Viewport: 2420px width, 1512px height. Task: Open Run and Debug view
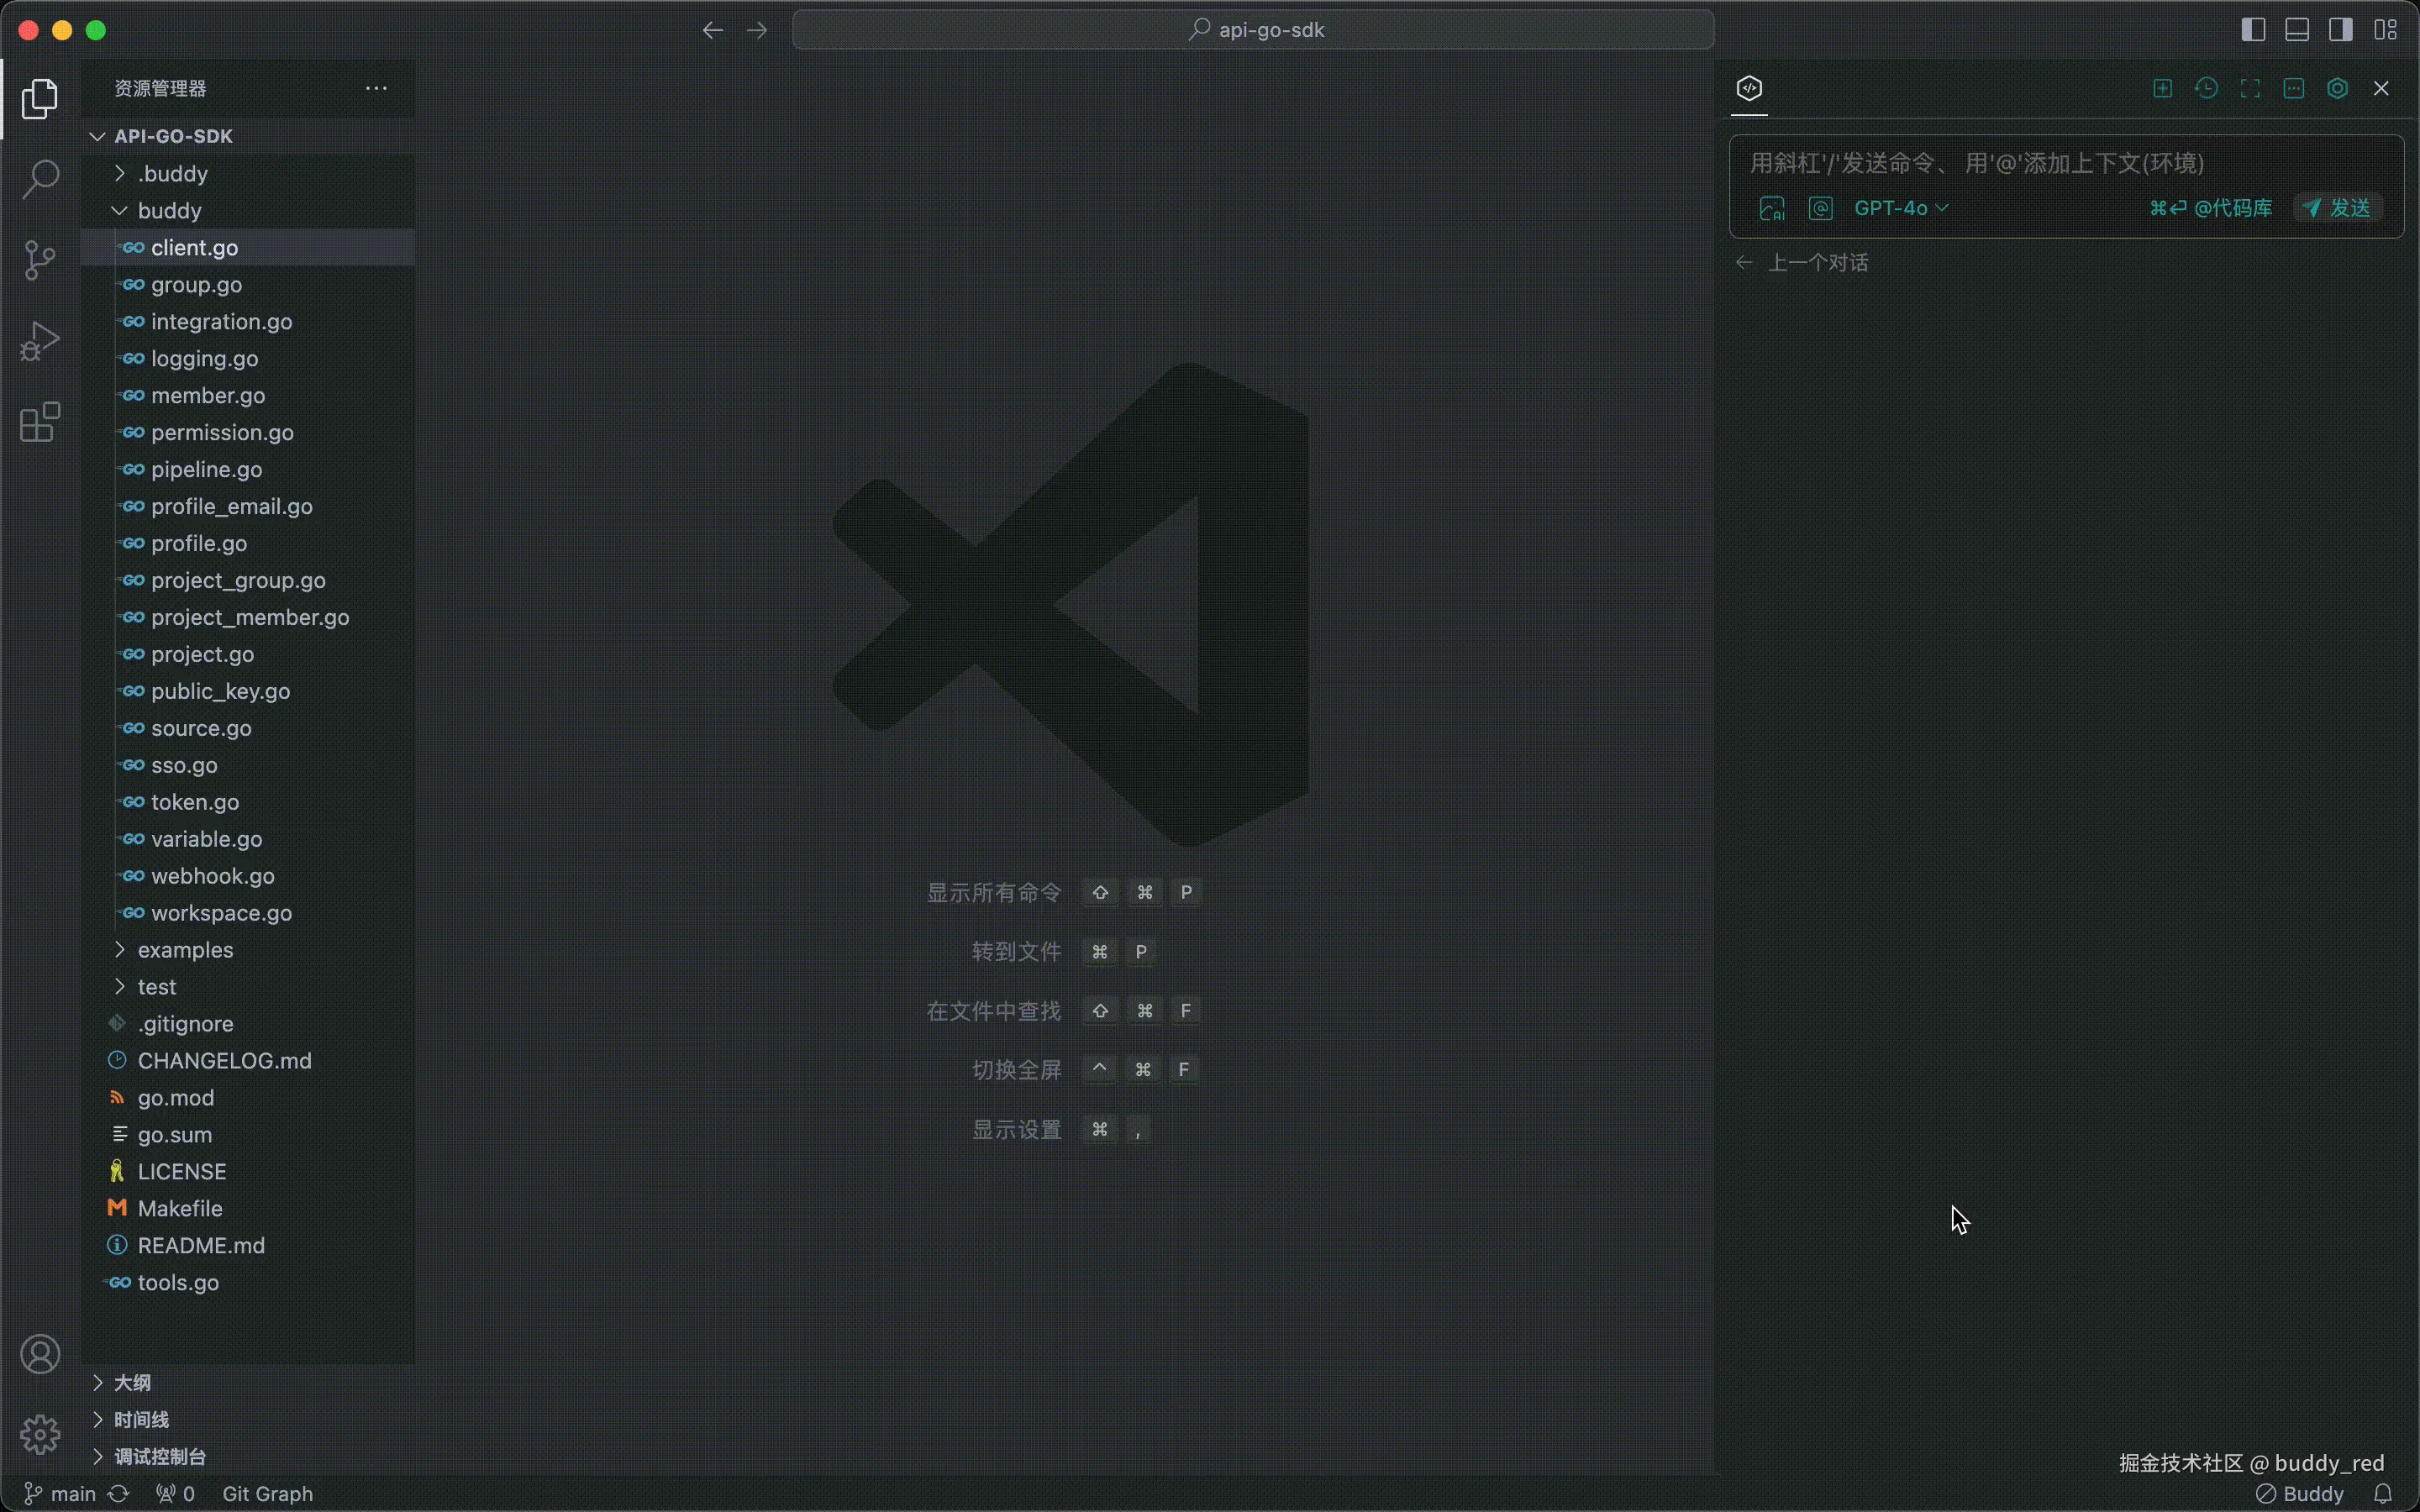pos(40,341)
